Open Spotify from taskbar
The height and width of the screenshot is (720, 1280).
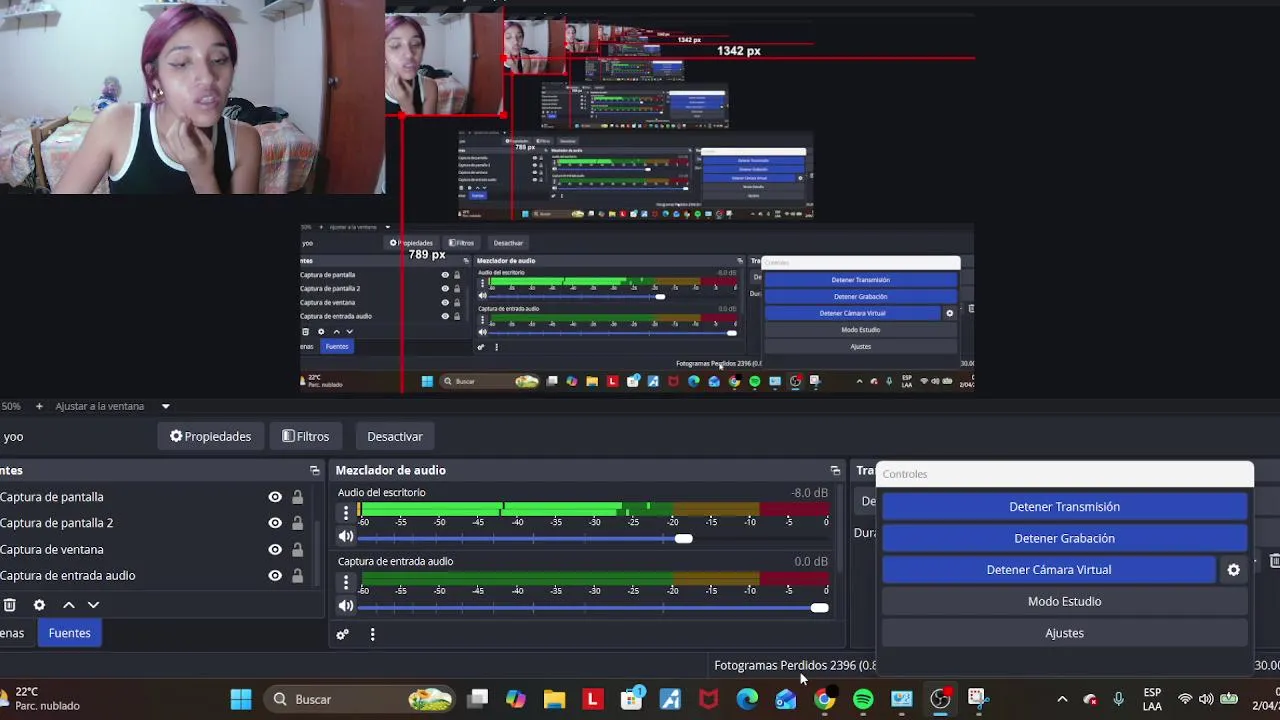pos(863,699)
